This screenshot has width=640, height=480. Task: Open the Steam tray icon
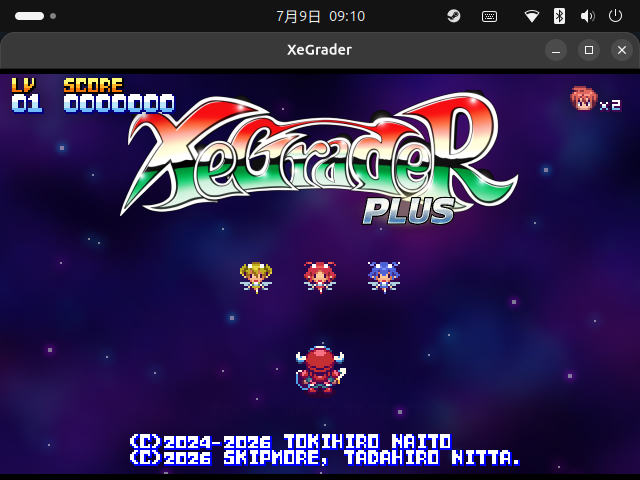[x=453, y=16]
